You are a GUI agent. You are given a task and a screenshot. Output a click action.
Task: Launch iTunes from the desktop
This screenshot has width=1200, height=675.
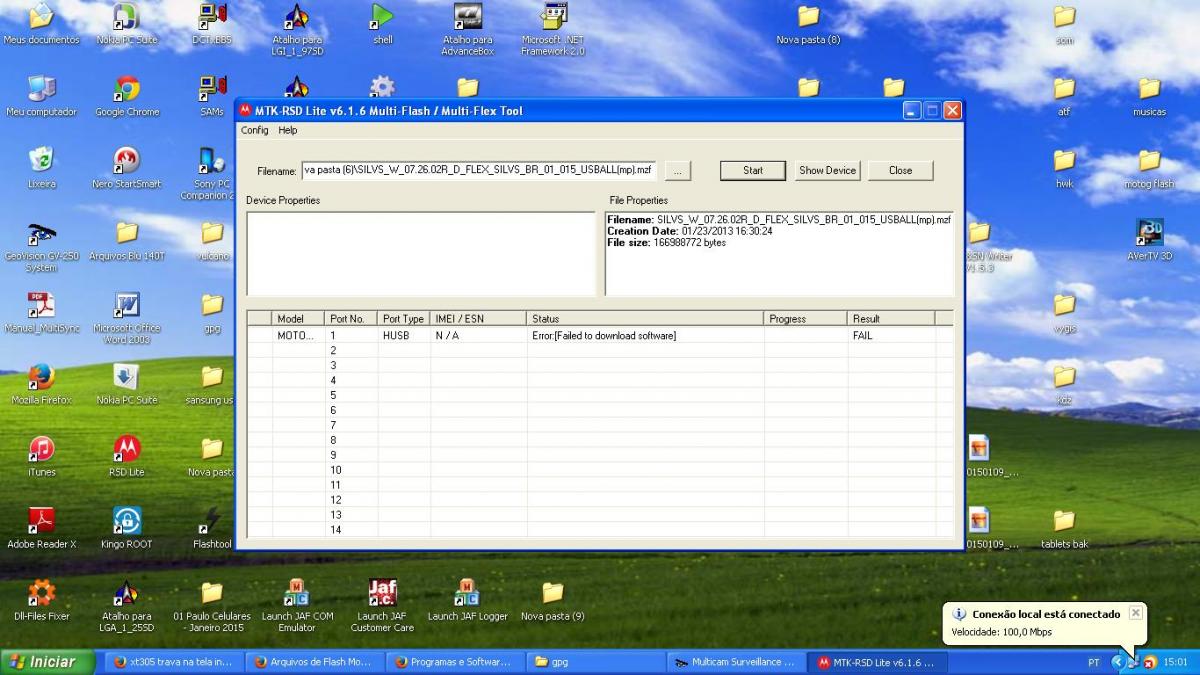[41, 450]
